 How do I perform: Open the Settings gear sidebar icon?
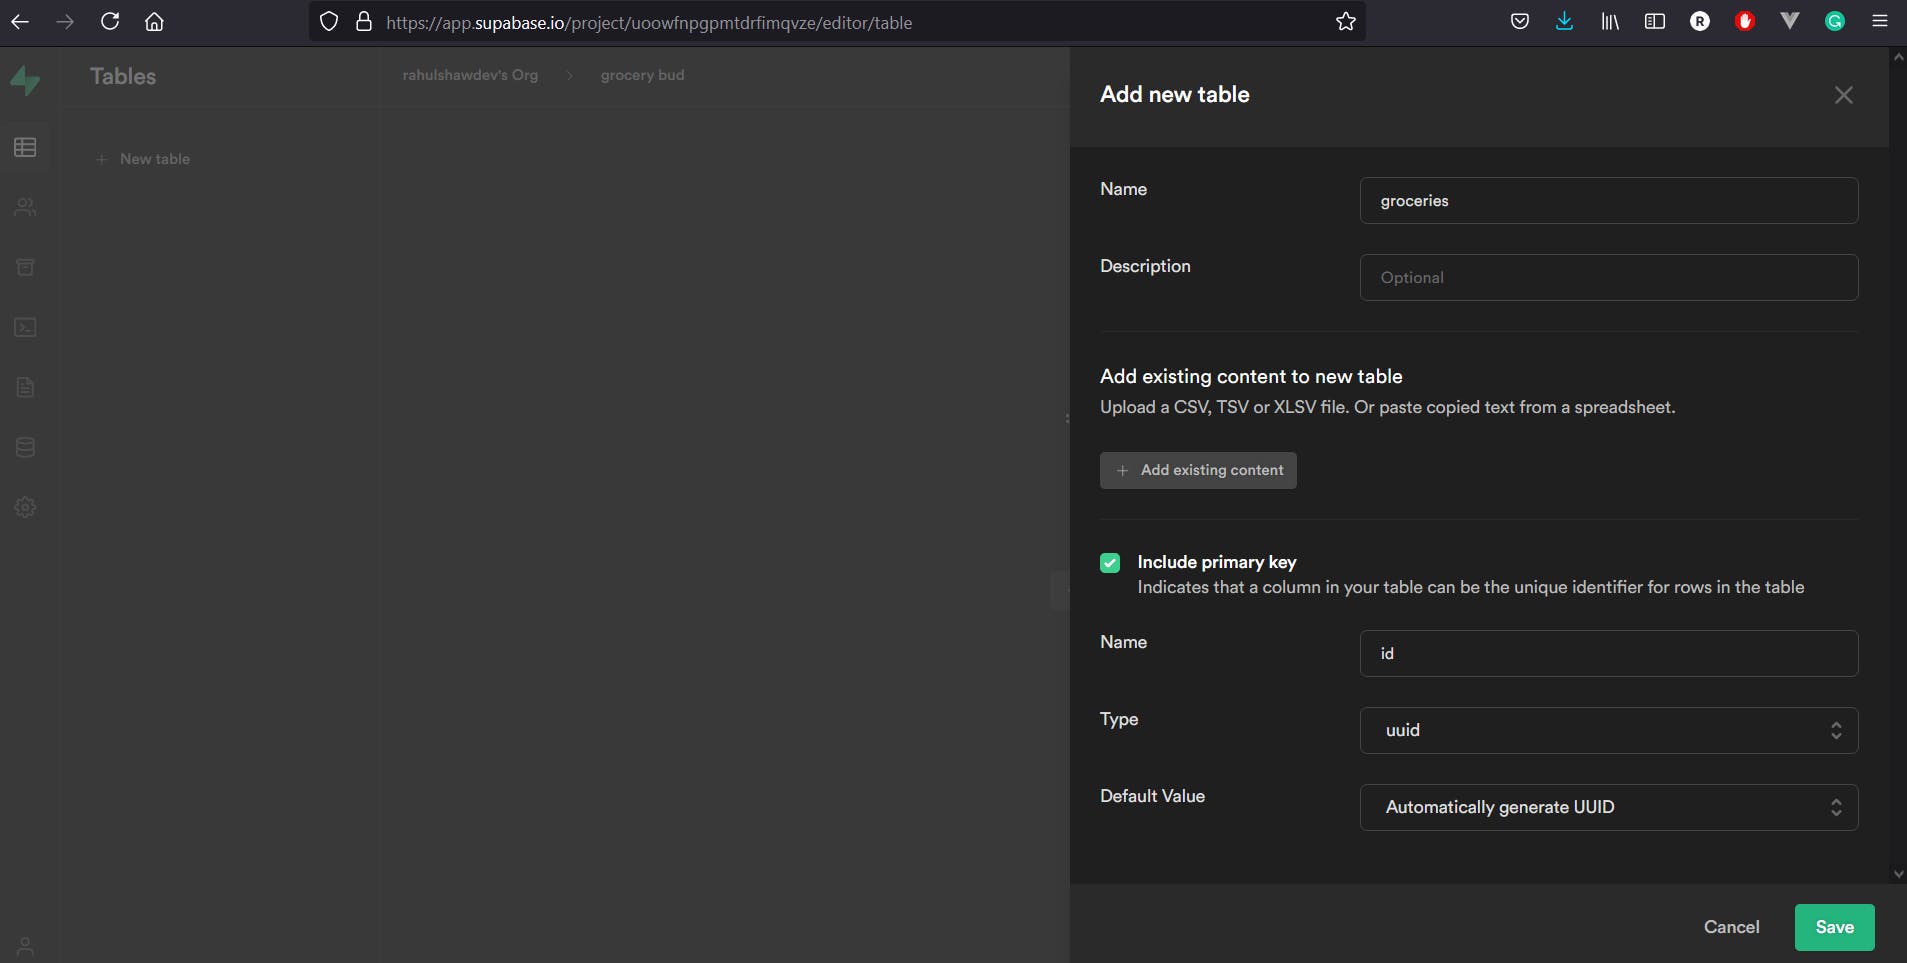25,507
